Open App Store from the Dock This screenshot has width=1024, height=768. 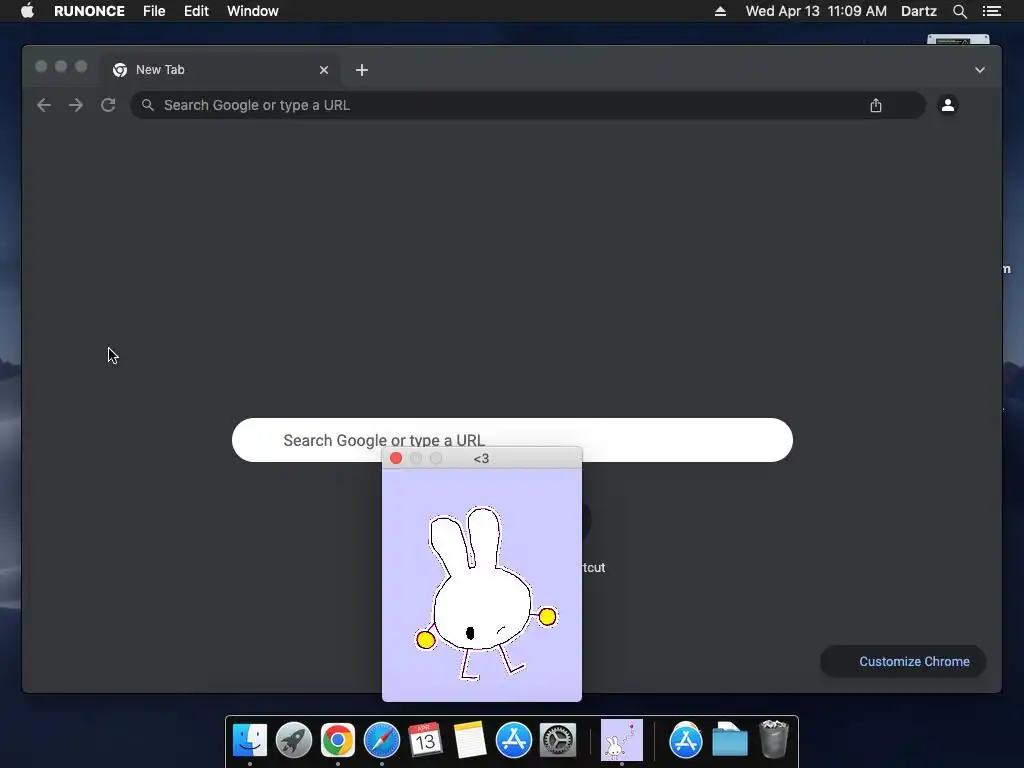click(x=514, y=740)
